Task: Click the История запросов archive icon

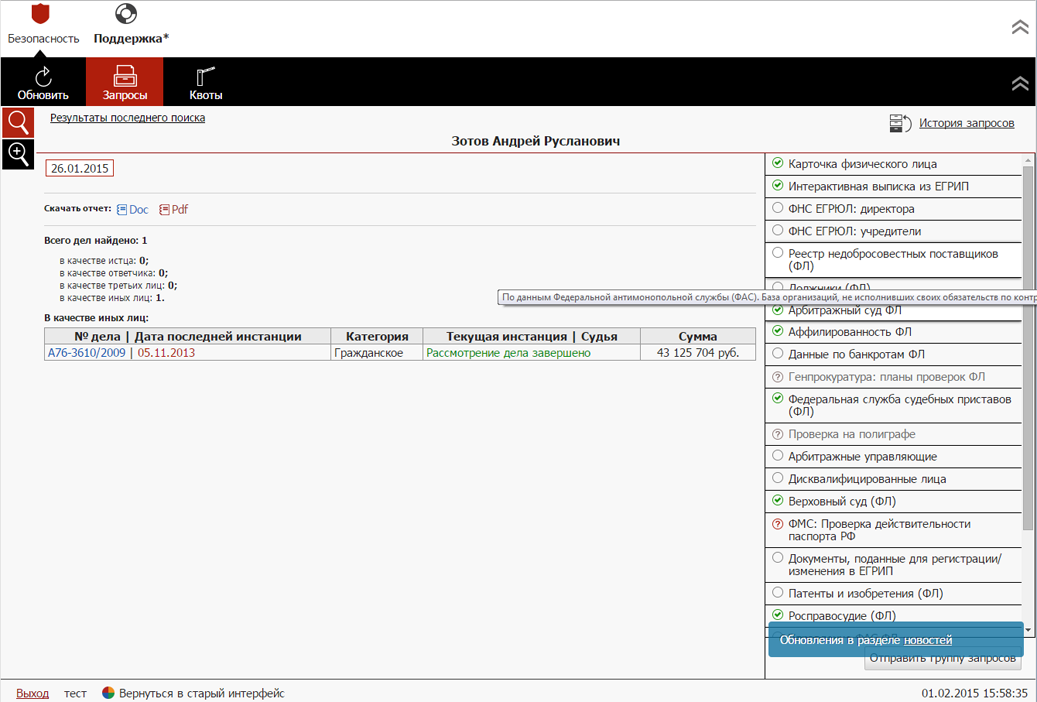Action: coord(901,123)
